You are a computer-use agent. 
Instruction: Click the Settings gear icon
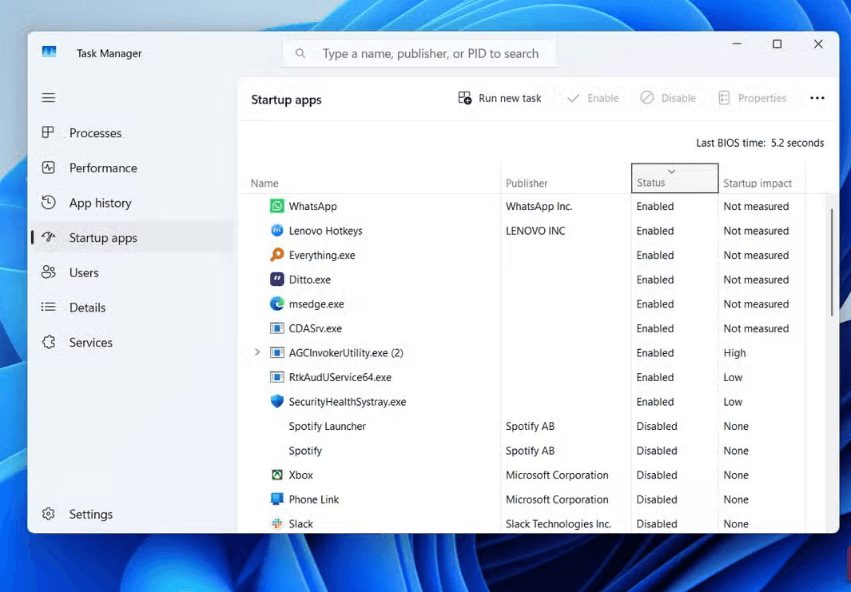[x=48, y=513]
